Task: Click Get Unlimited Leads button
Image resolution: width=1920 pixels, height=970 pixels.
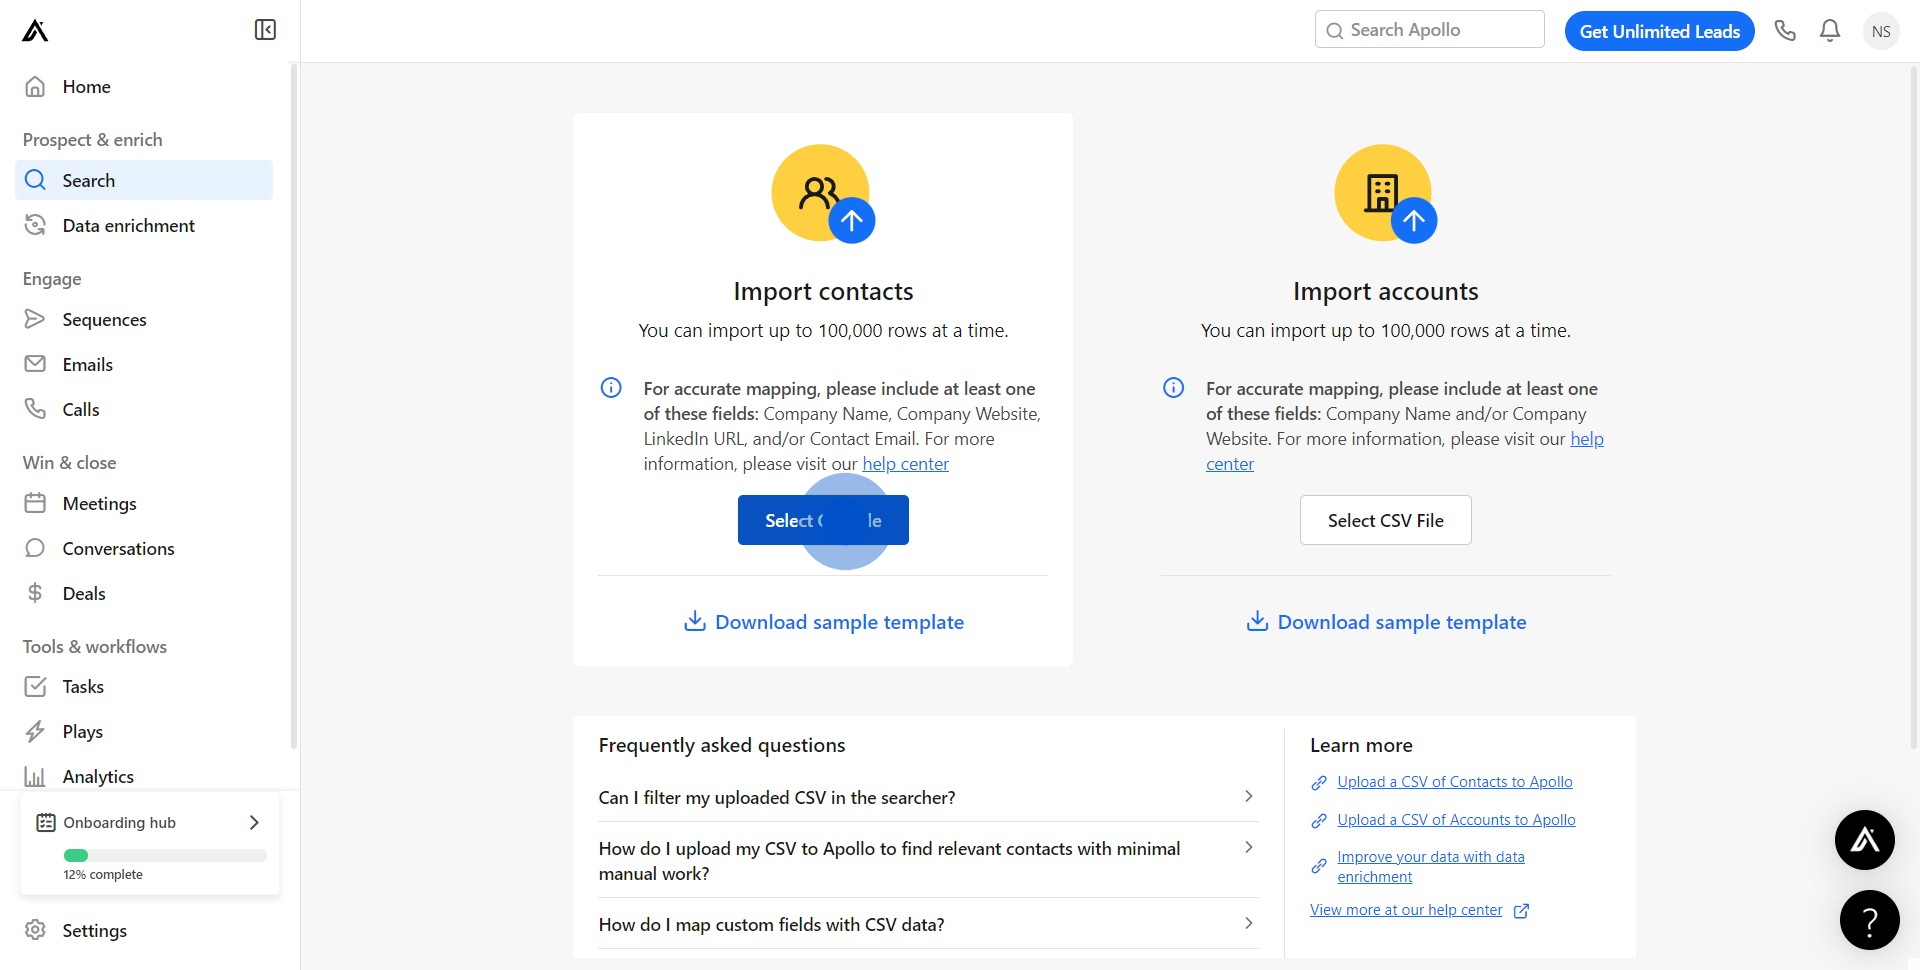Action: click(x=1659, y=31)
